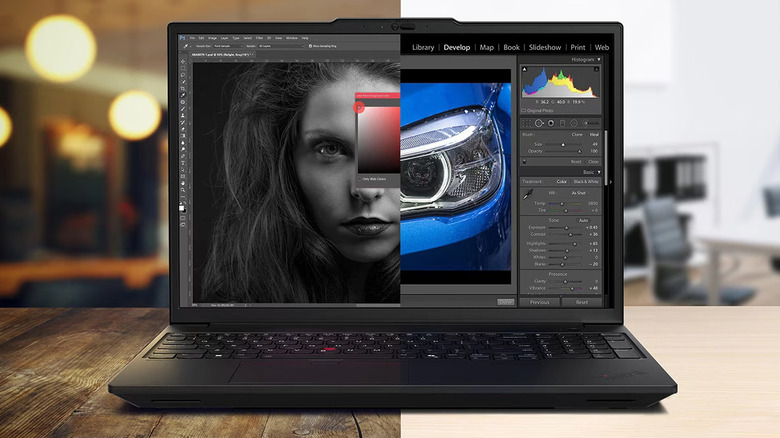Activate Lightroom Crop Overlay grid tool
This screenshot has width=780, height=438.
click(526, 123)
